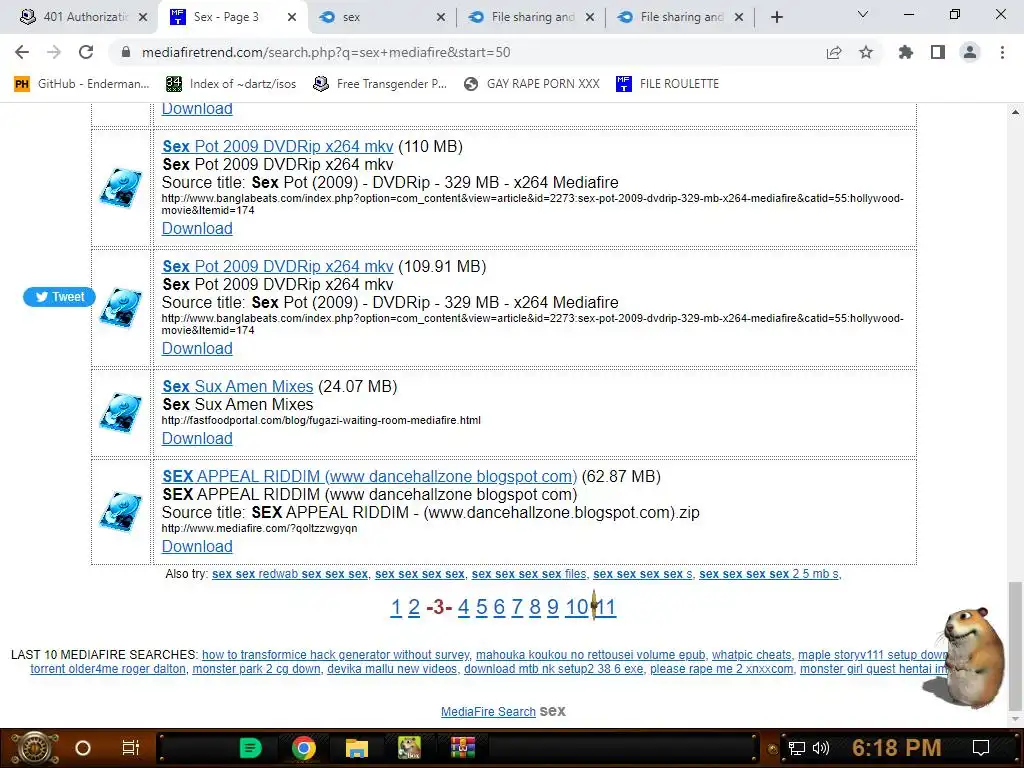Go to results page 7
Viewport: 1024px width, 768px height.
517,607
